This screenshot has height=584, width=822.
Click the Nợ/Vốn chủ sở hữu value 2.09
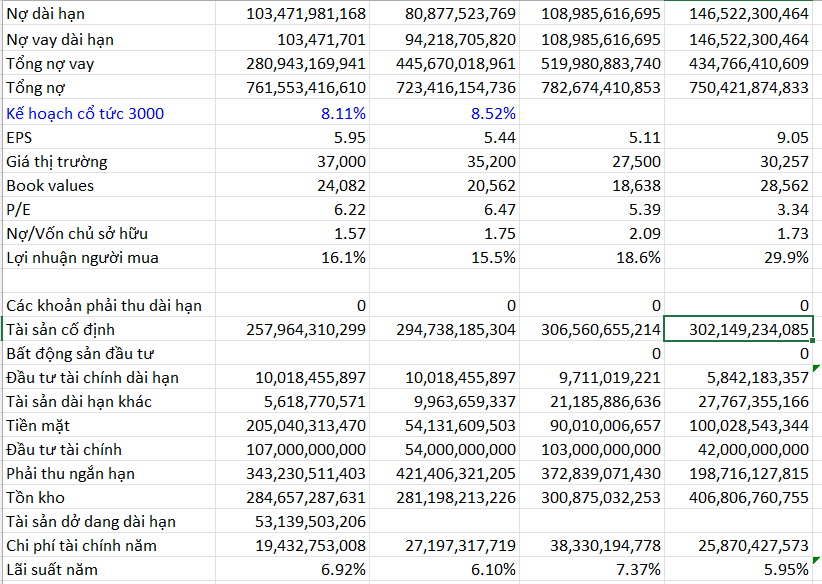point(642,233)
